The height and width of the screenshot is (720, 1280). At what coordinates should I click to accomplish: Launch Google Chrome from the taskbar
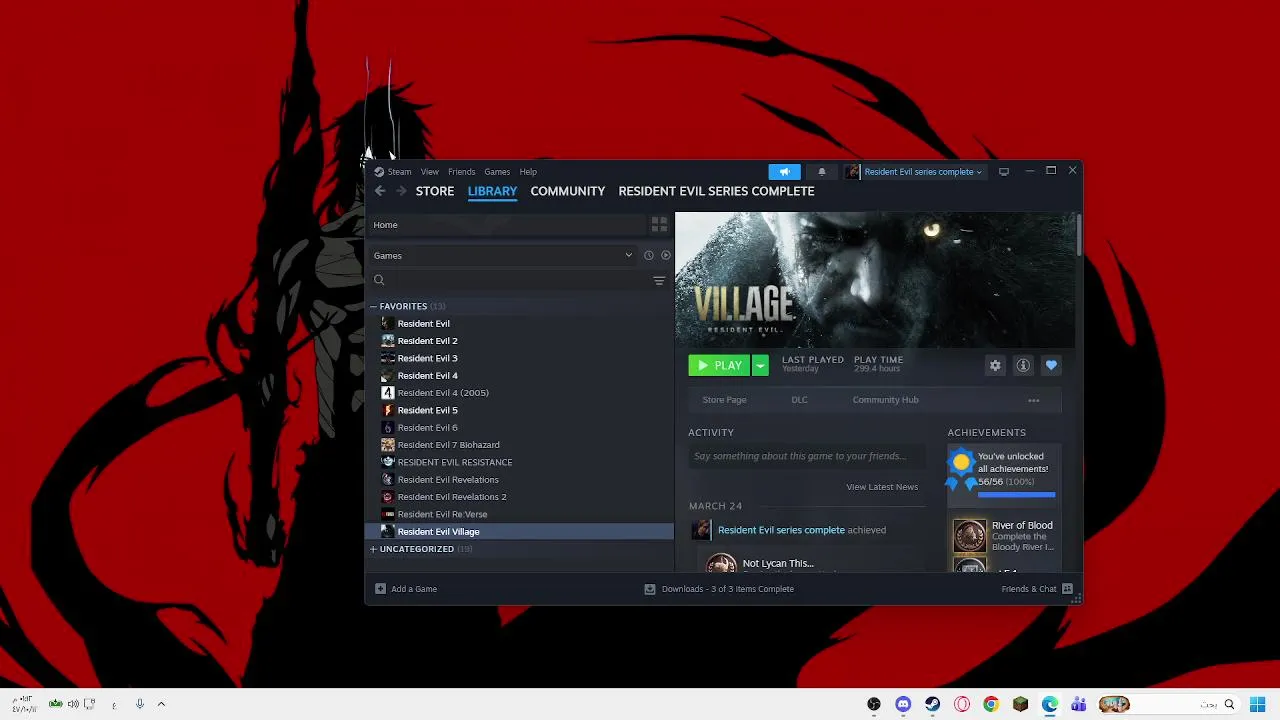[x=991, y=704]
